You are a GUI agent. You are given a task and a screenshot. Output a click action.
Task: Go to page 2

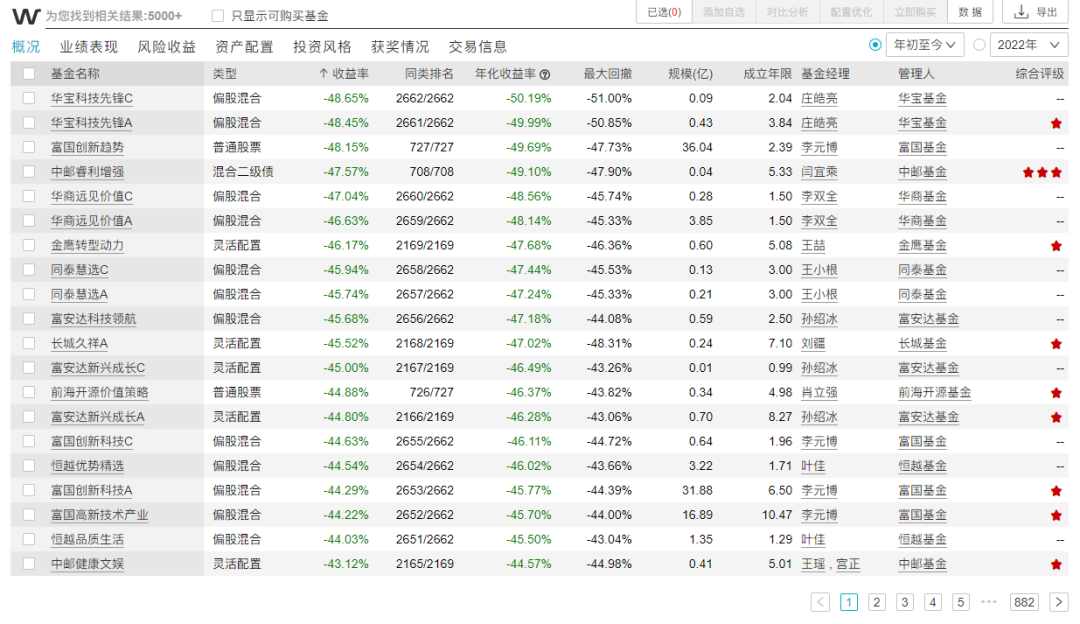point(876,602)
